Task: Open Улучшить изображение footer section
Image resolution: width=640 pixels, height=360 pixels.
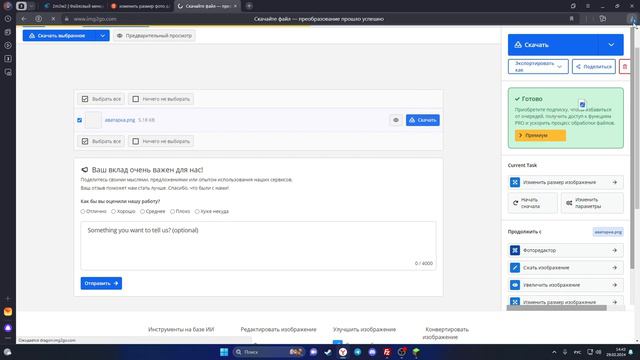Action: click(364, 329)
